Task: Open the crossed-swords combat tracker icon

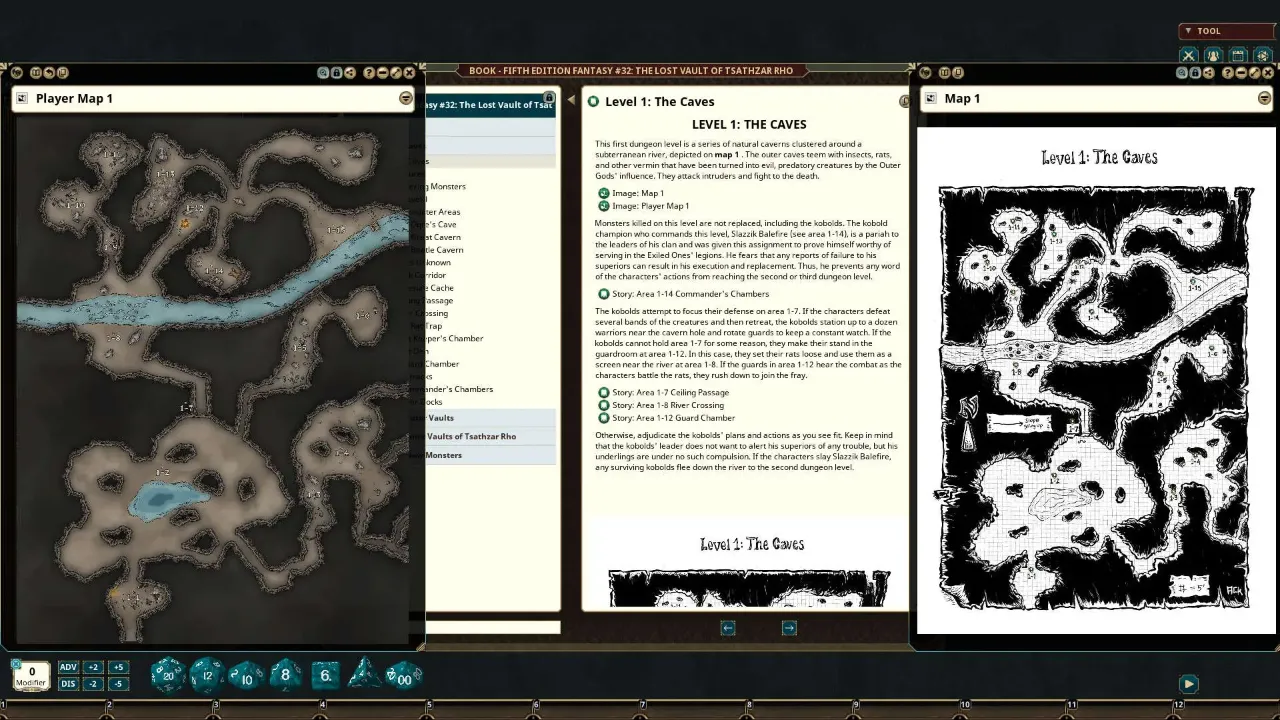Action: click(1189, 56)
